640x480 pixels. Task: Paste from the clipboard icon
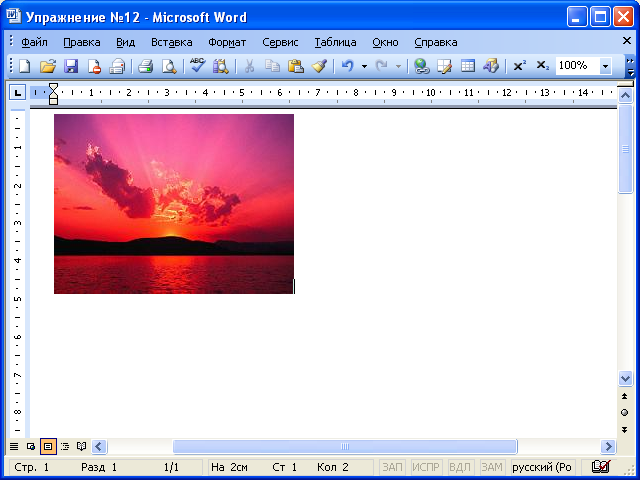(x=296, y=66)
